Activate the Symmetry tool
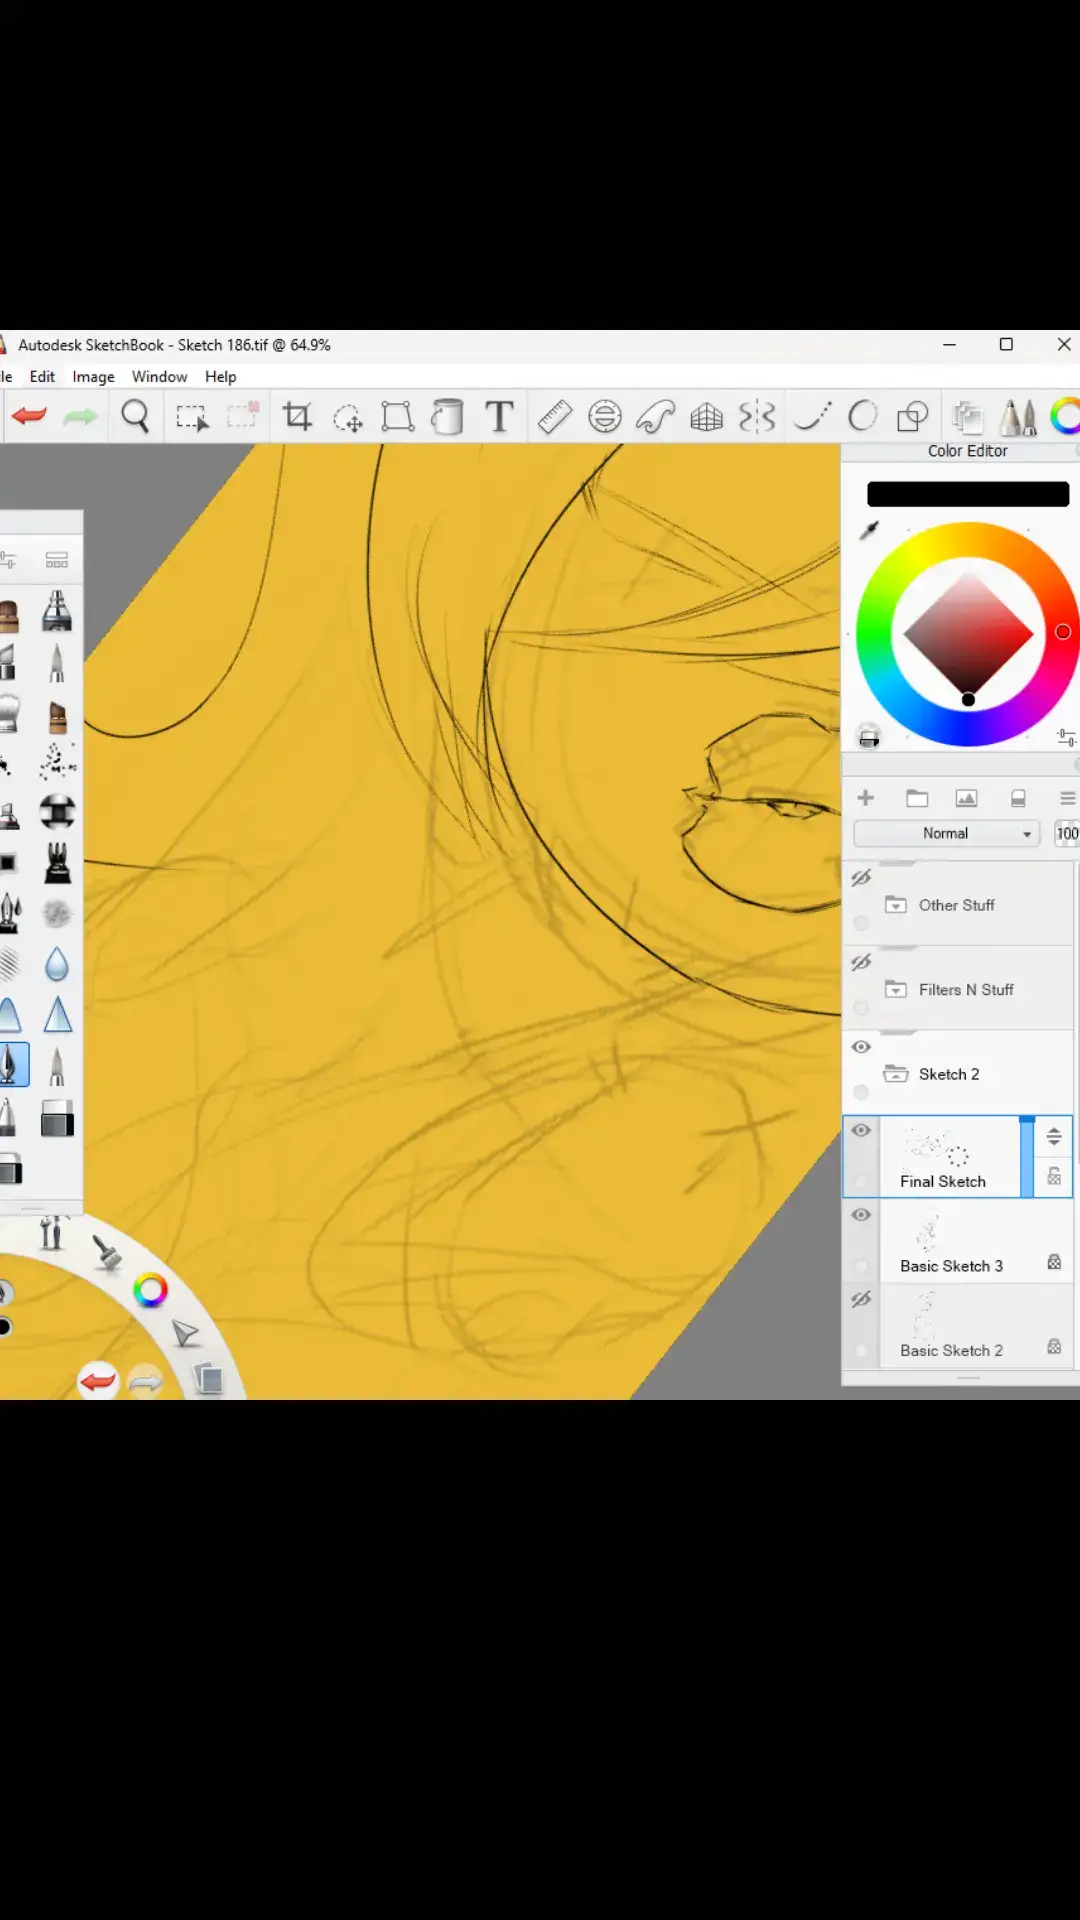The width and height of the screenshot is (1080, 1920). click(757, 416)
